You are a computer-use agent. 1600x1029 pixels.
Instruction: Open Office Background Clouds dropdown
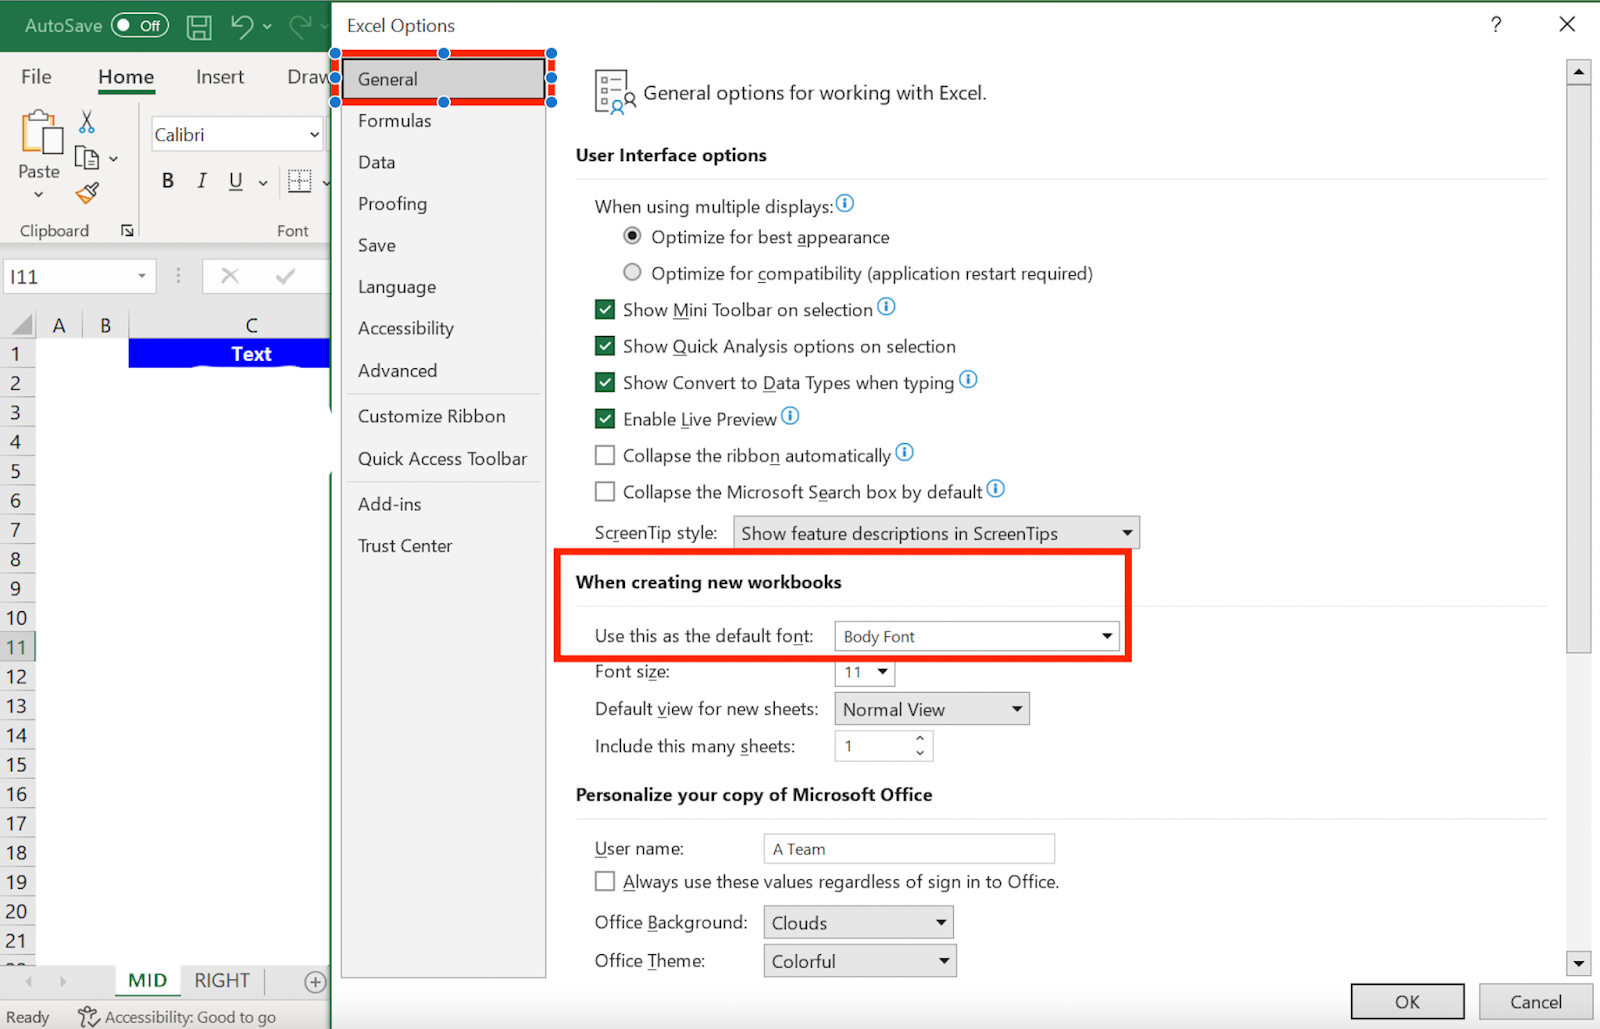coord(858,922)
